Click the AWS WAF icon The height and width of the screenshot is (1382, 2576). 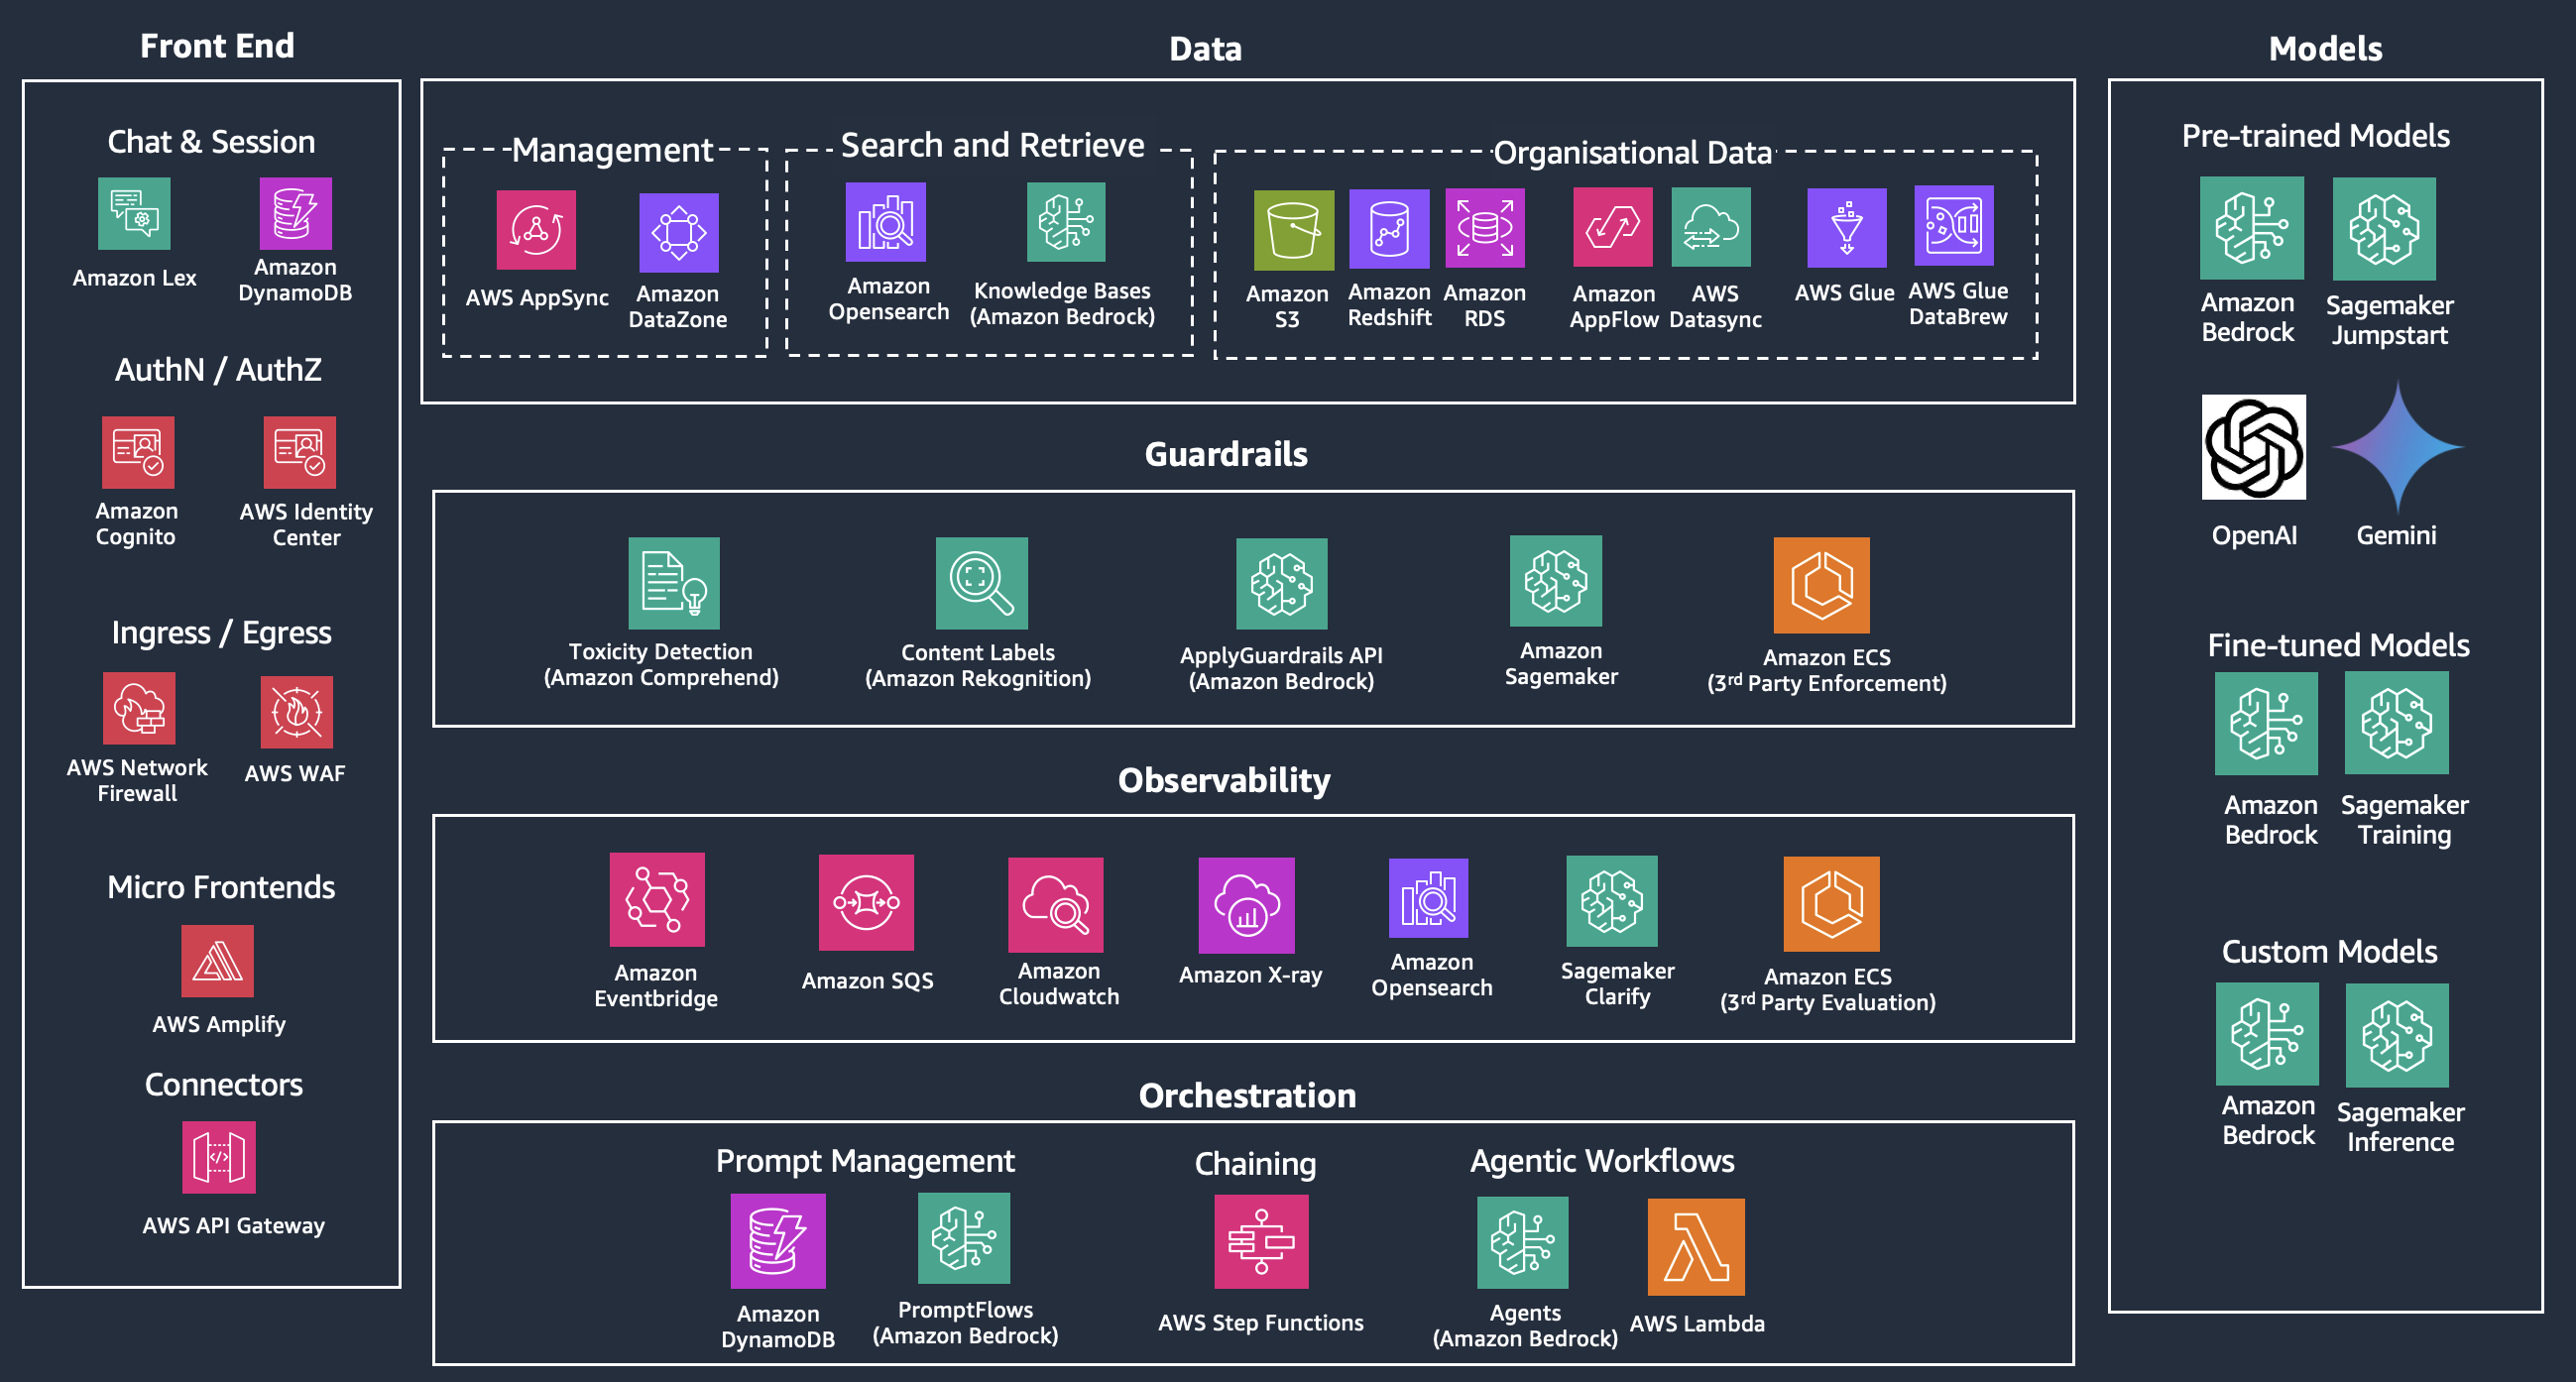pos(296,712)
